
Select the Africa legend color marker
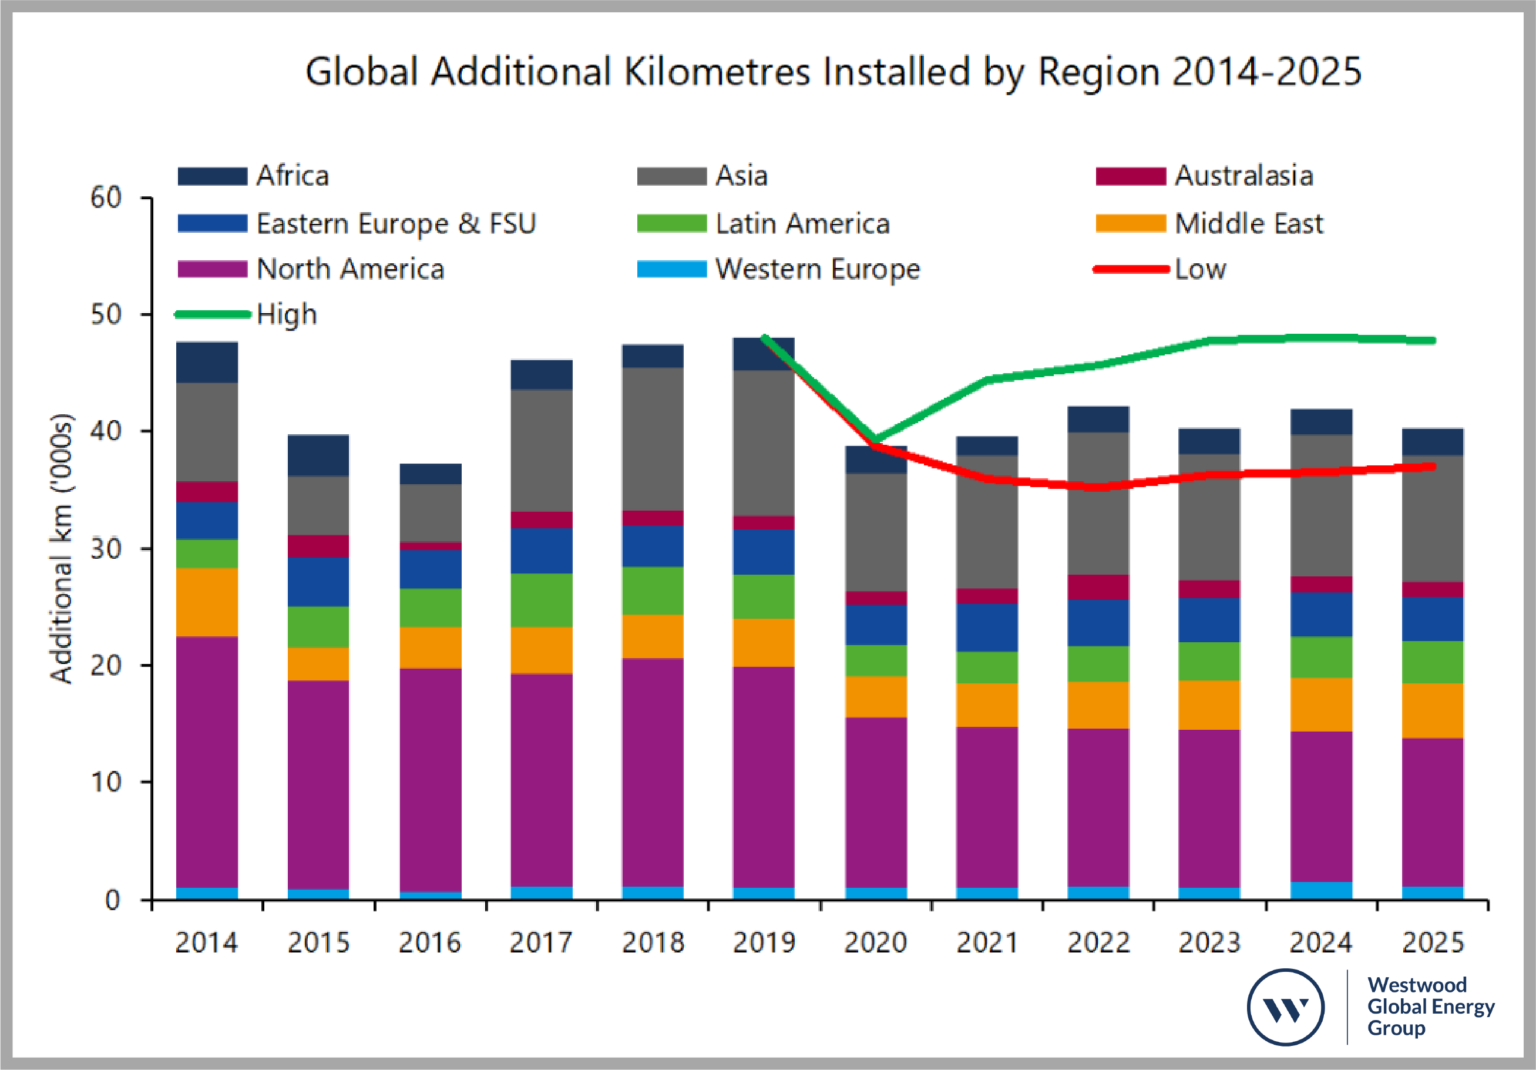[211, 176]
